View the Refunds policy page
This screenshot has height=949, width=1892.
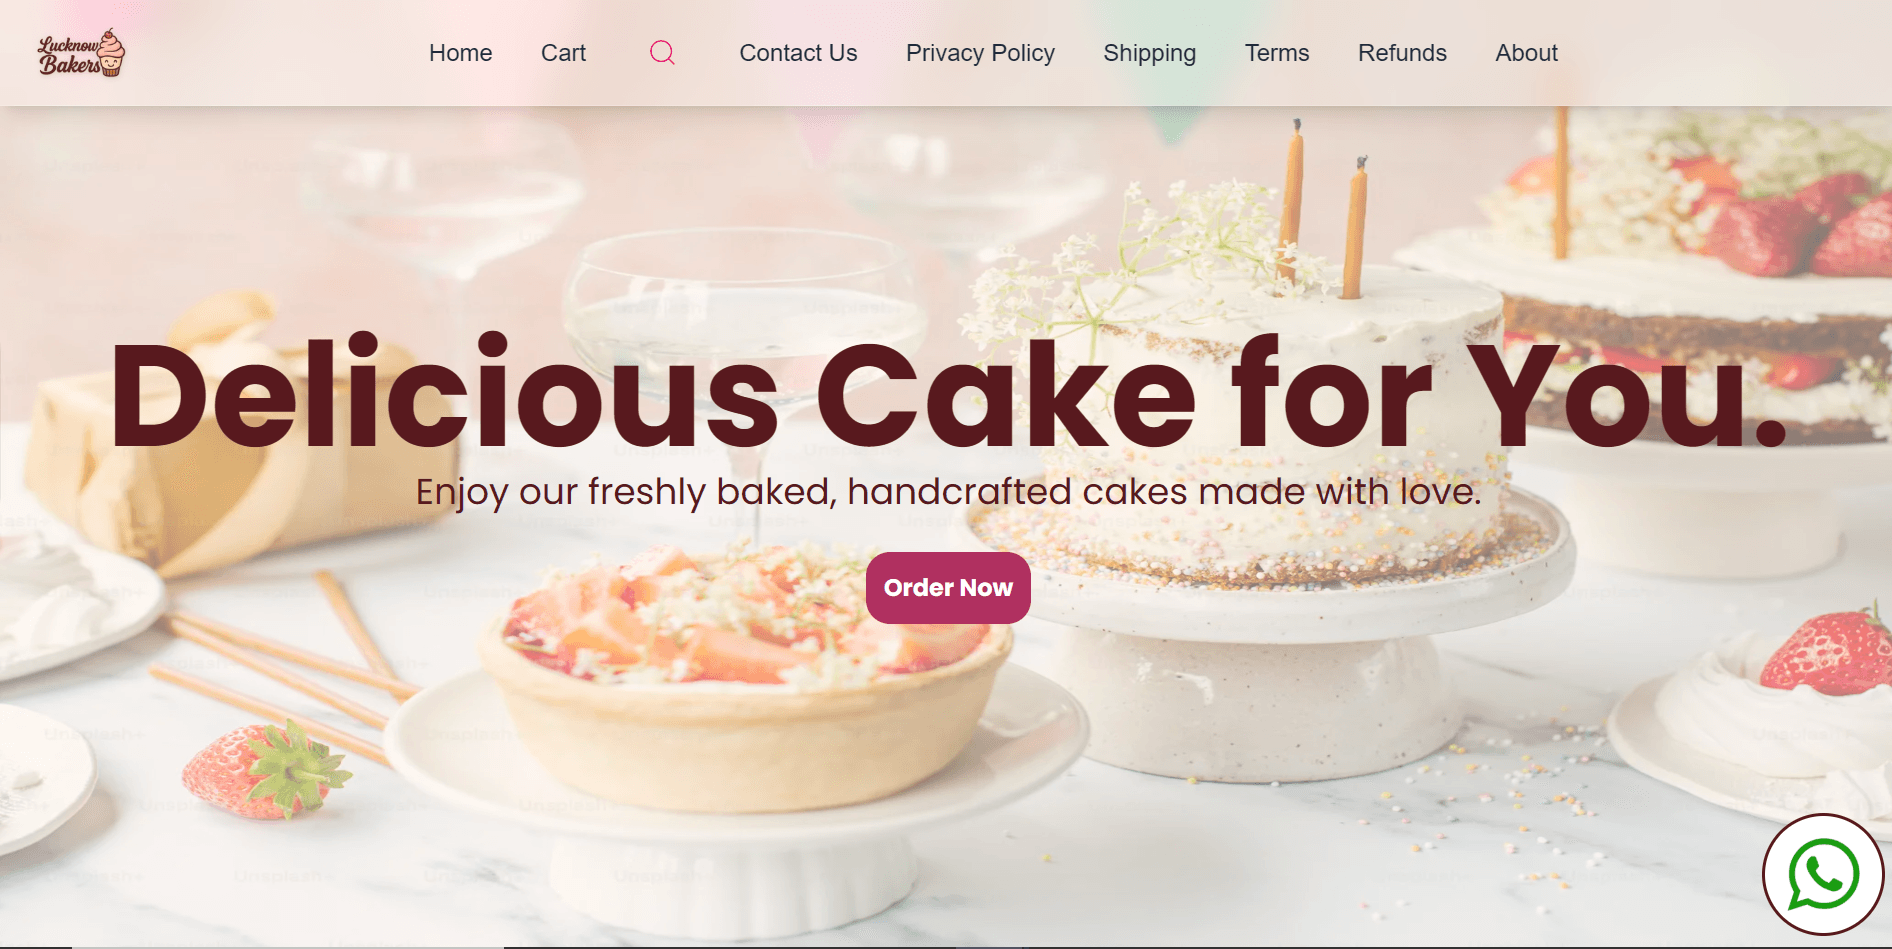[1402, 53]
